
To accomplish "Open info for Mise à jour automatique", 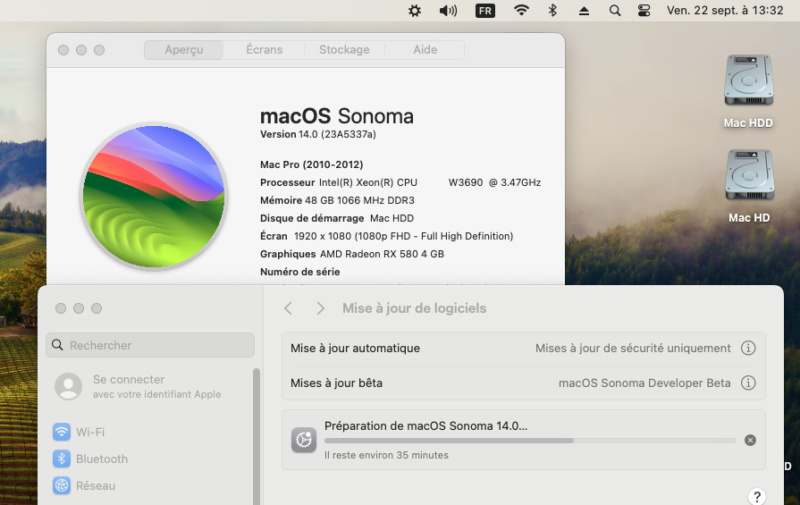I will 748,348.
